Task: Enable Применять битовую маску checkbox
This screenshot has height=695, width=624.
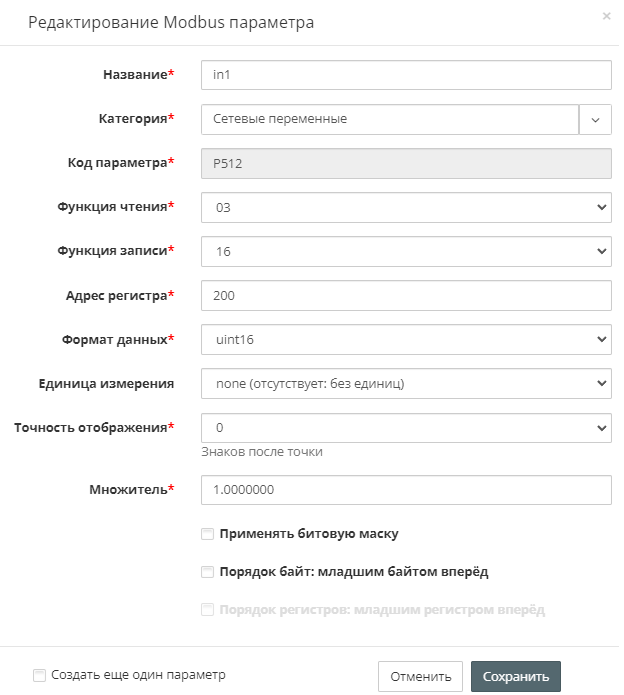Action: 208,534
